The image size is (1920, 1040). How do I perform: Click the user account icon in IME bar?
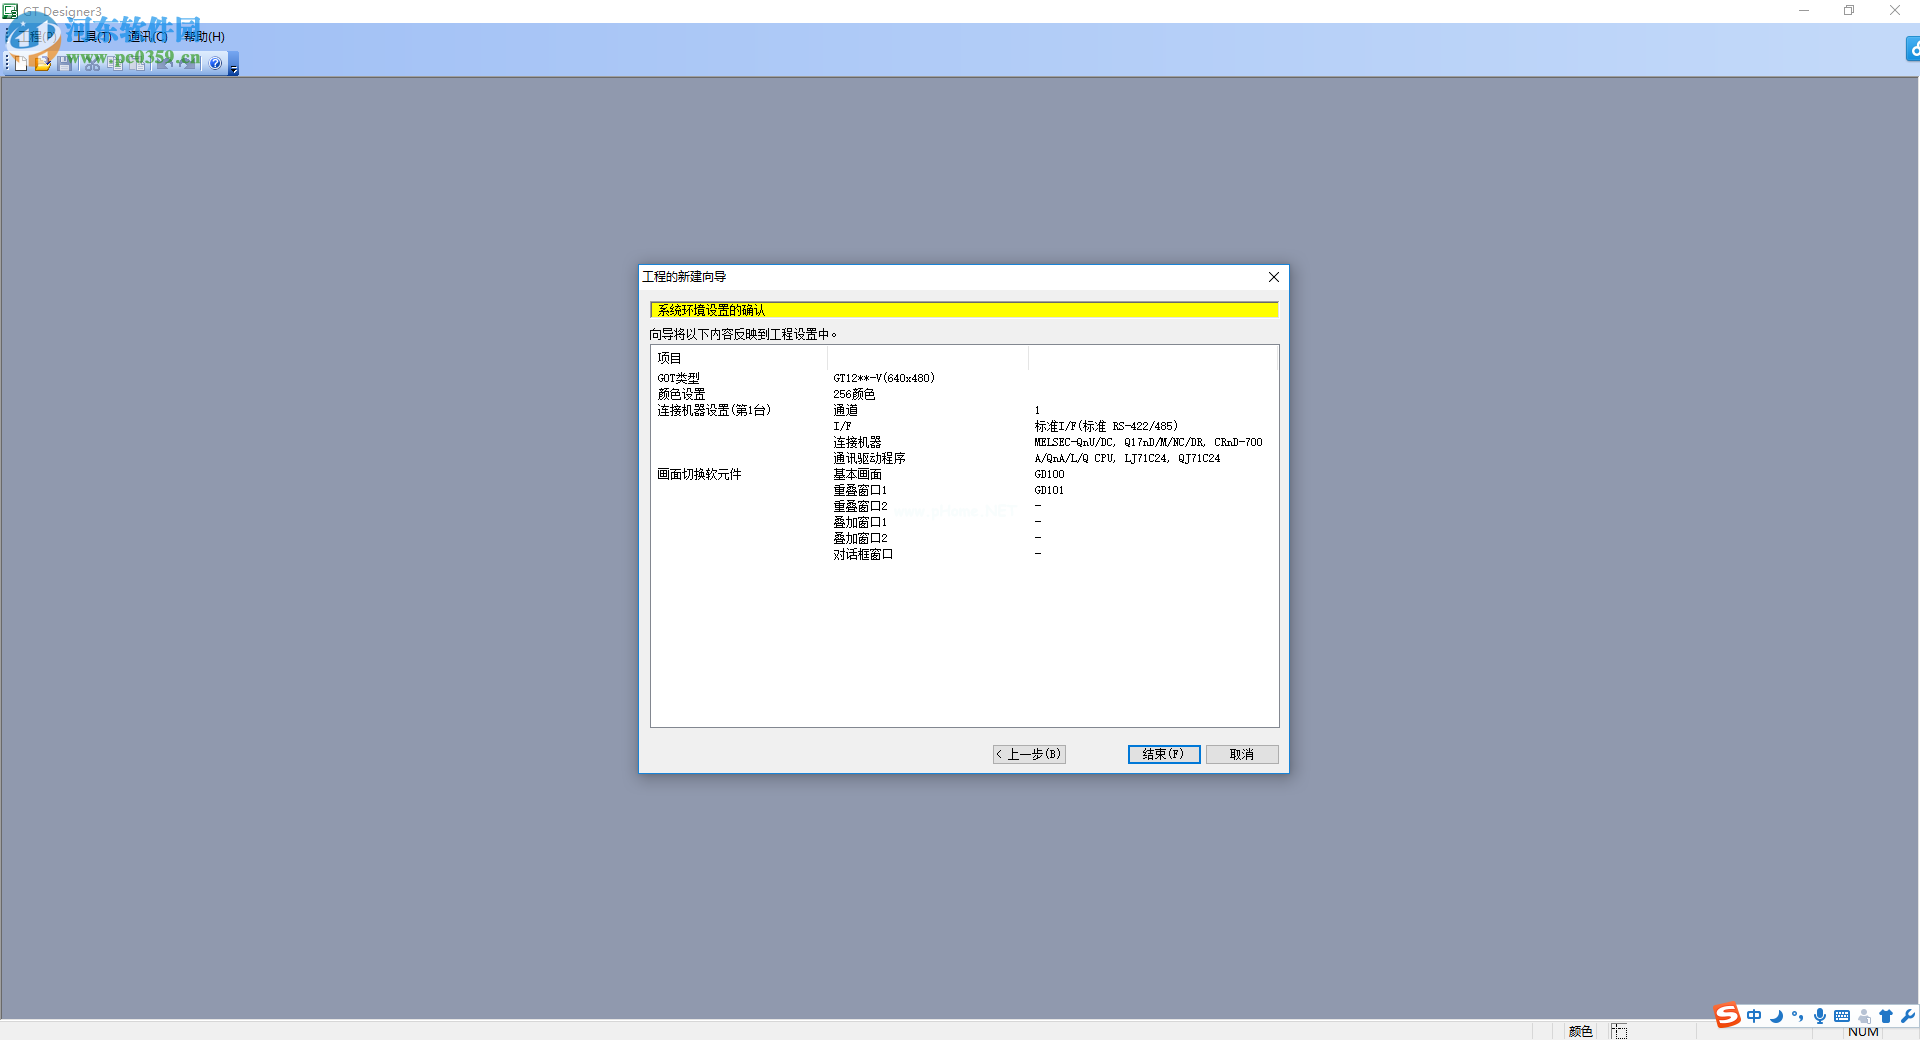pos(1864,1016)
